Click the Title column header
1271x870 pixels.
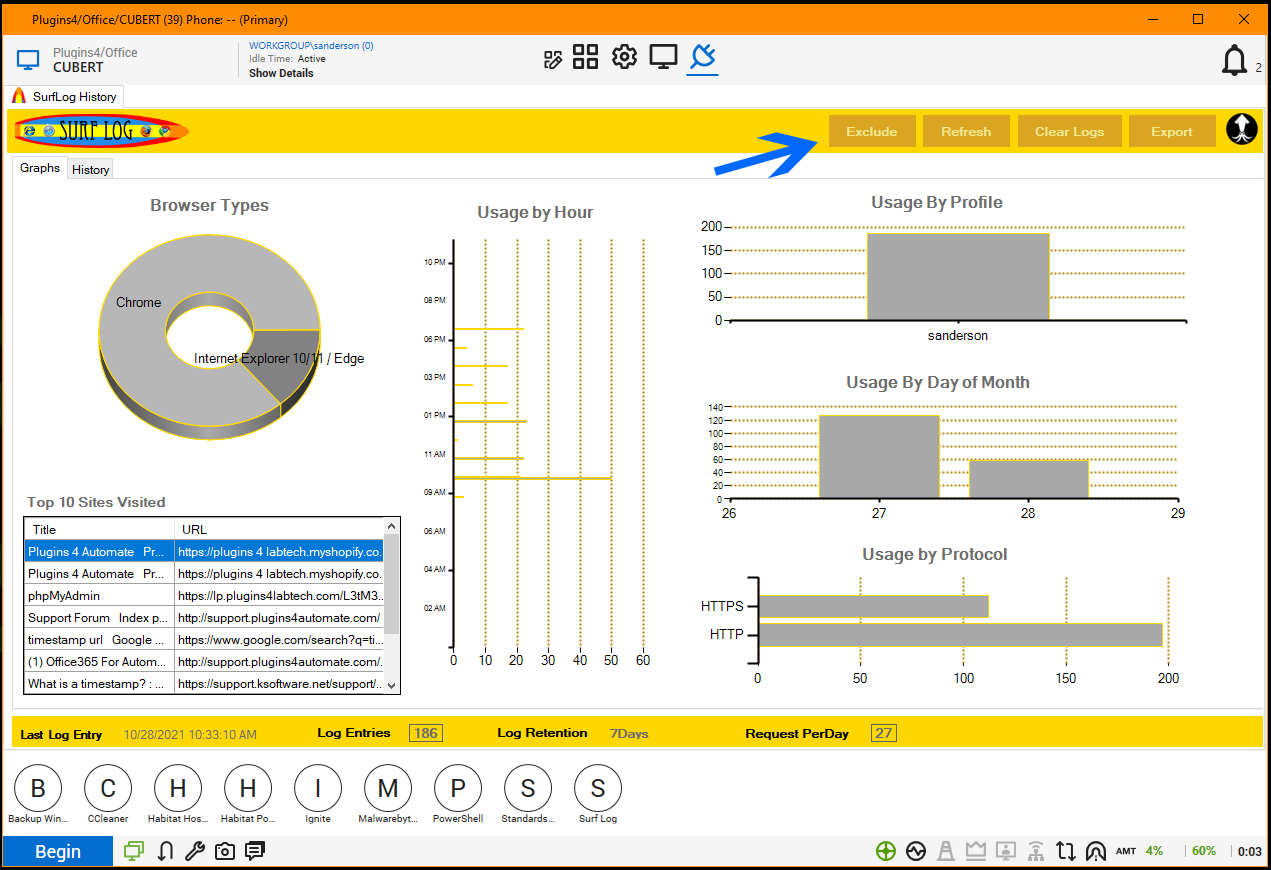point(100,529)
